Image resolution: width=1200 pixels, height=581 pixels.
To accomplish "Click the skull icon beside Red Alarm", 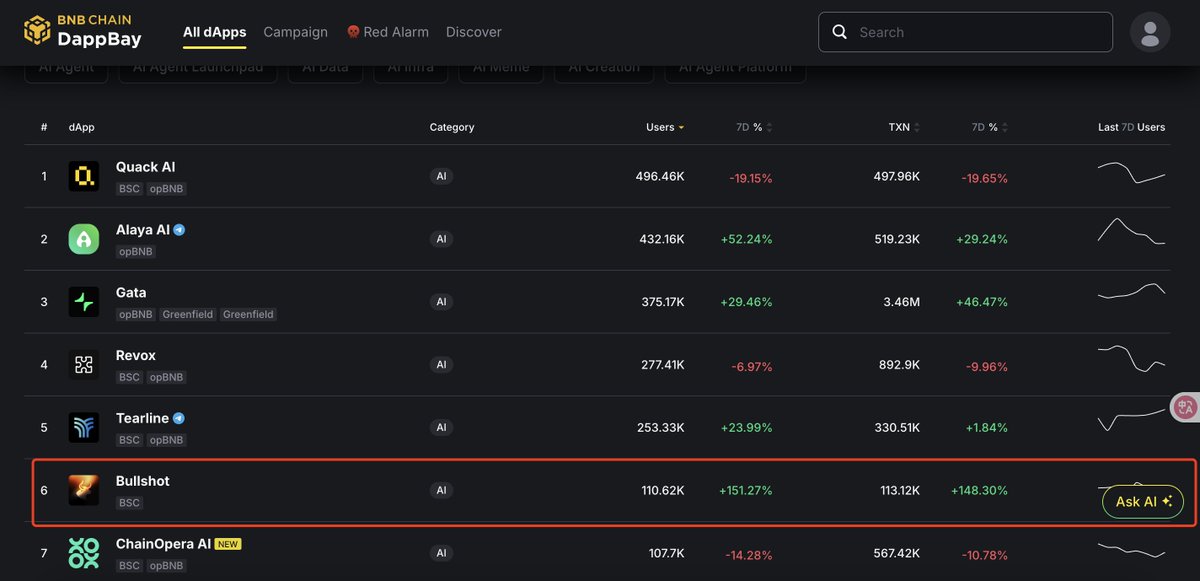I will point(353,32).
